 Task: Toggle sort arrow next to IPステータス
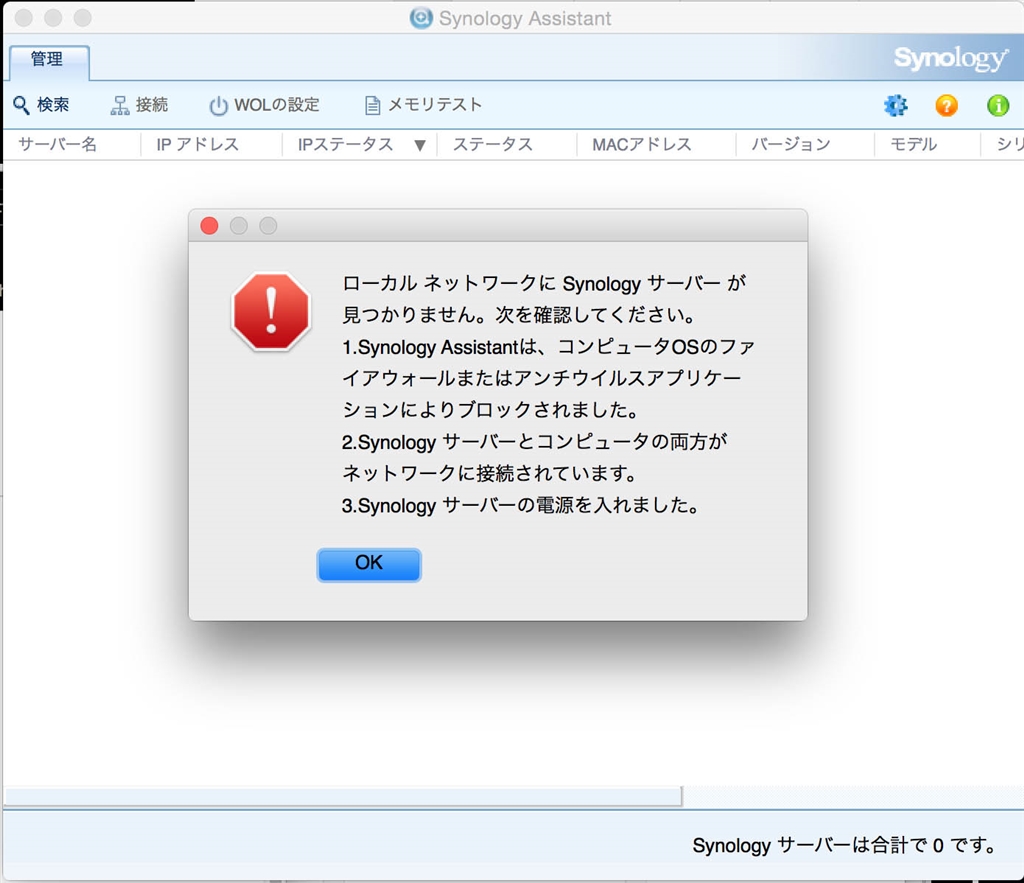pyautogui.click(x=420, y=145)
